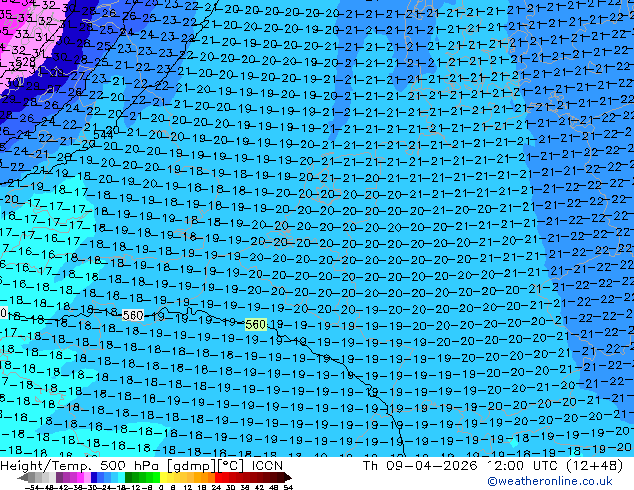Click the right arrow end of color scale

(x=287, y=478)
